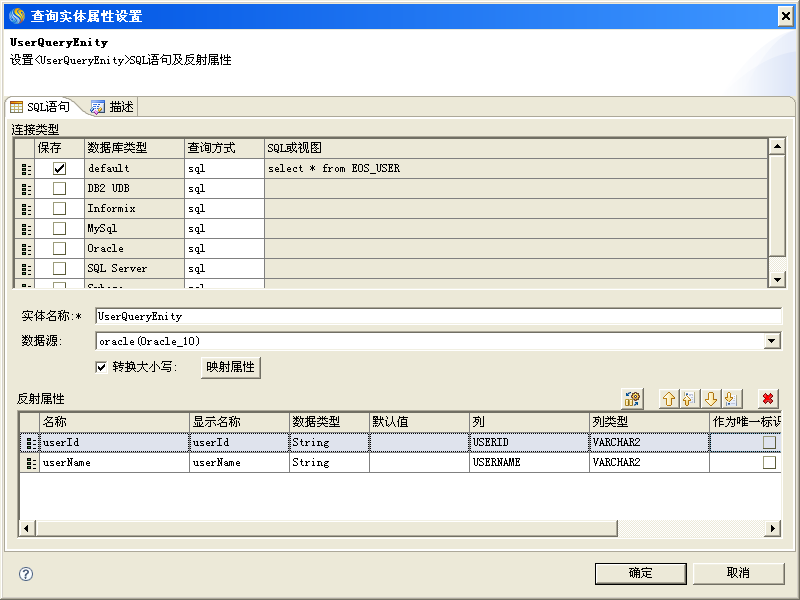Uncheck the 保存 checkbox for default

click(x=59, y=169)
